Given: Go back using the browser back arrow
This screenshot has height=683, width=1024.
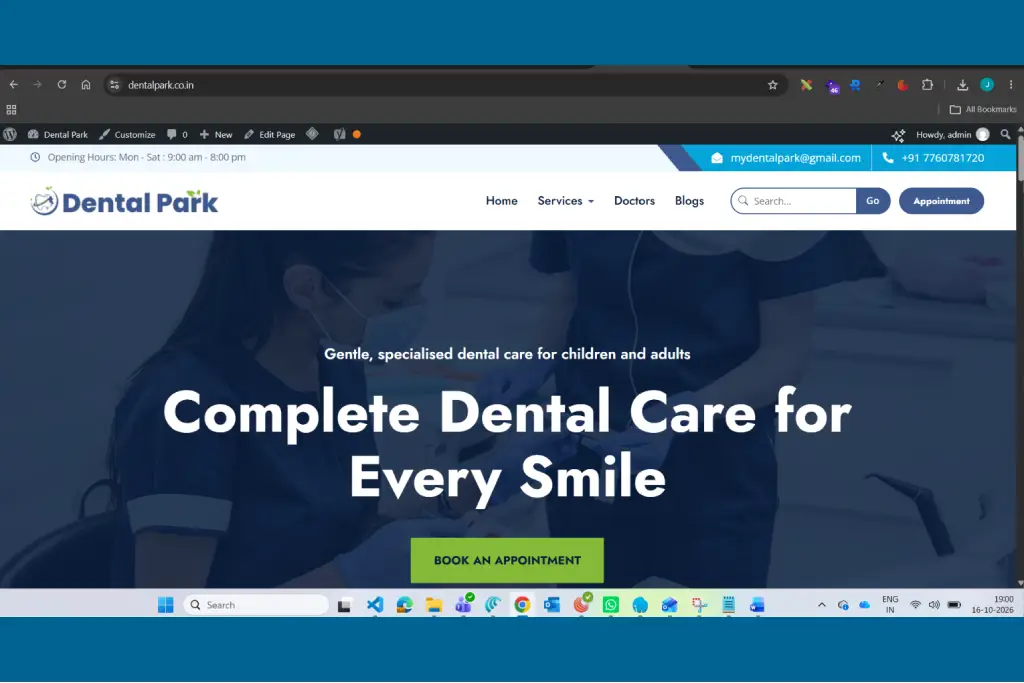Looking at the screenshot, I should click(14, 85).
